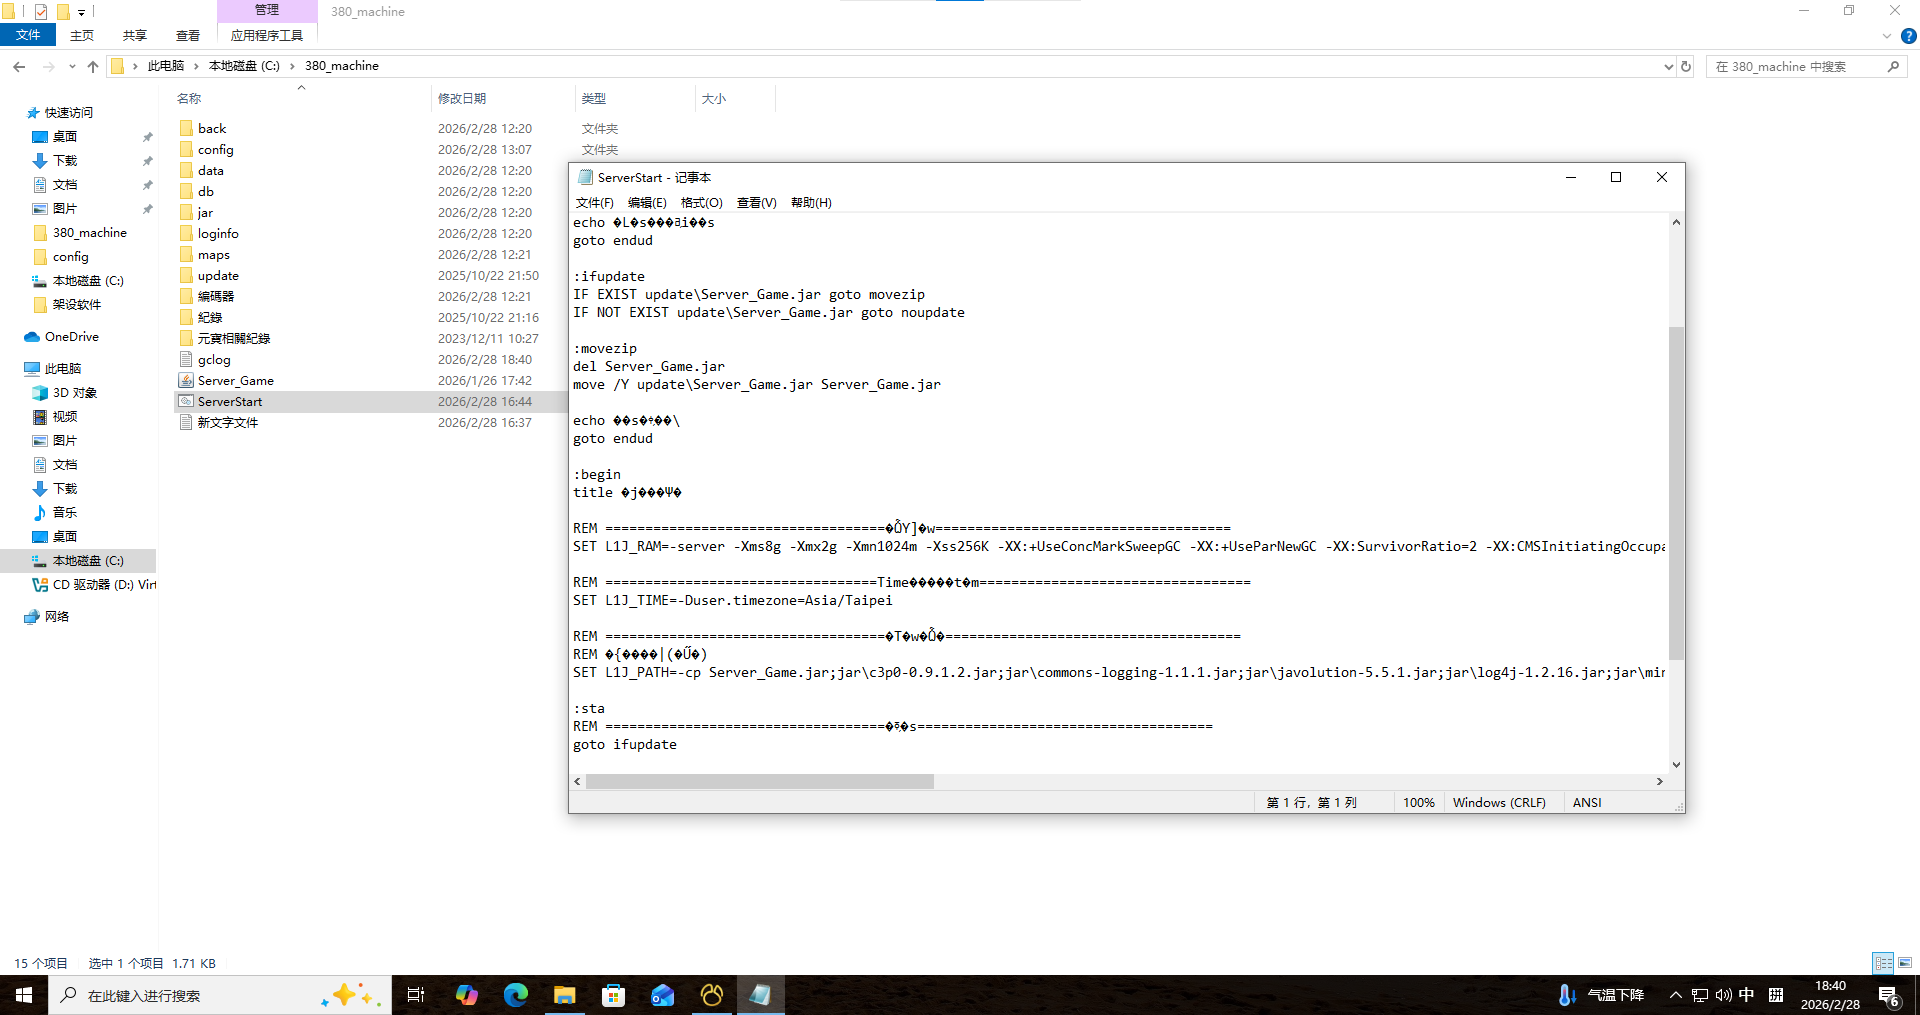1920x1015 pixels.
Task: Switch to 查看 ribbon tab
Action: click(188, 35)
